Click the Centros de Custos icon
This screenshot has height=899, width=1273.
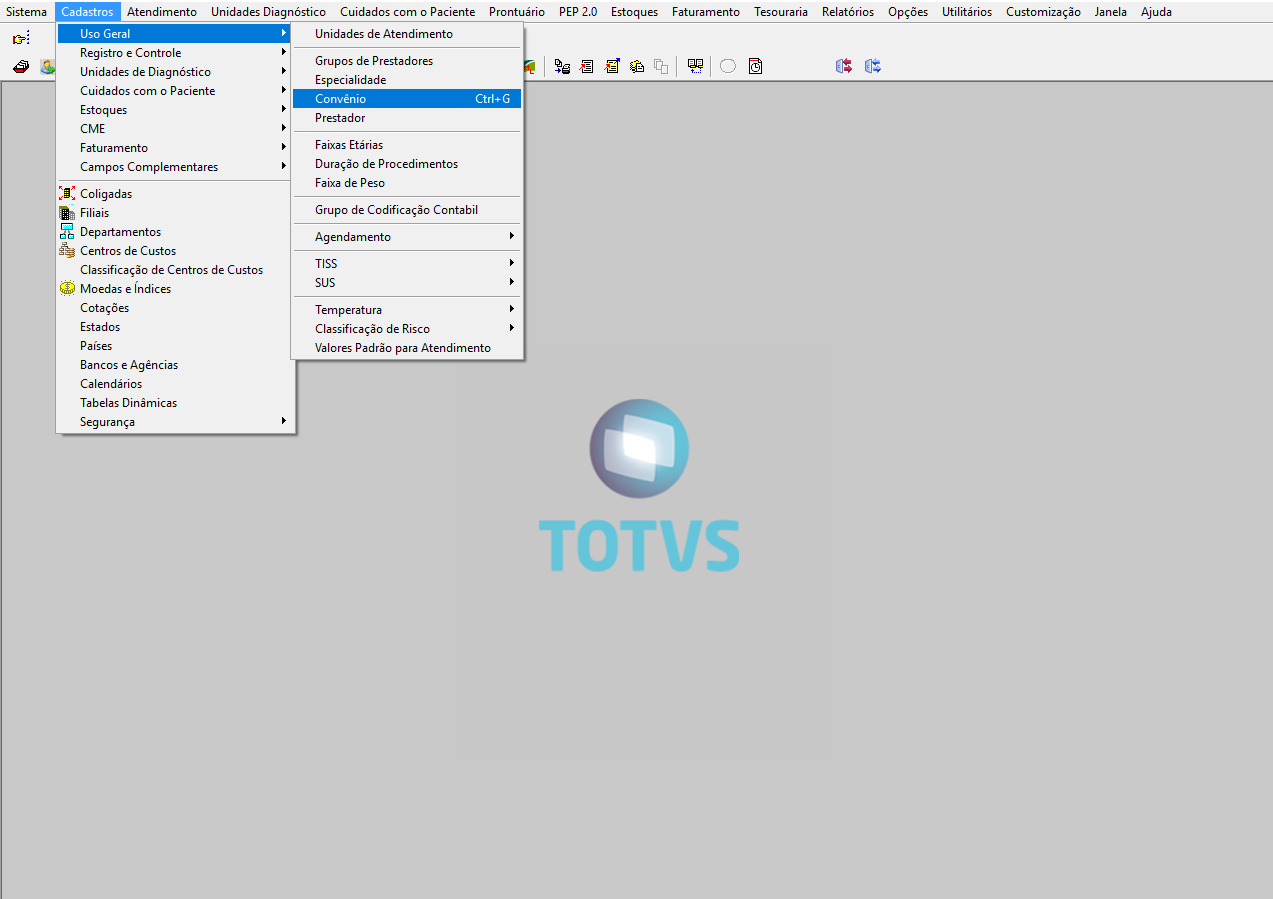point(67,251)
